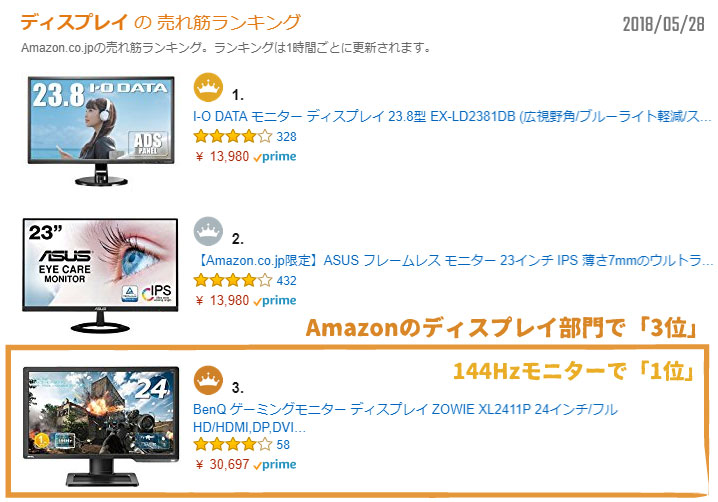Open I-O DATA EX-LD2381DB product title link
Screen dimensions: 718x502
pyautogui.click(x=452, y=116)
